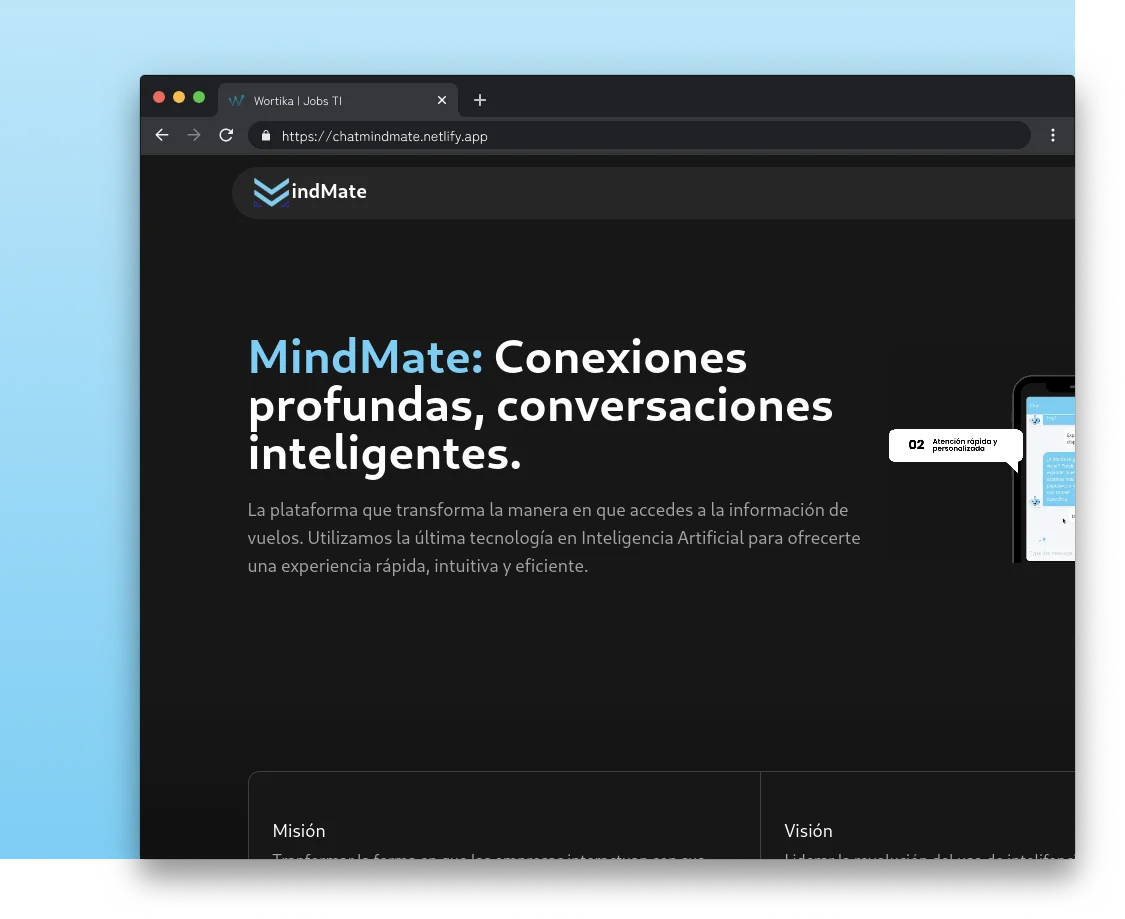Click the MindMate brand name in navbar
The width and height of the screenshot is (1125, 919).
pyautogui.click(x=329, y=191)
